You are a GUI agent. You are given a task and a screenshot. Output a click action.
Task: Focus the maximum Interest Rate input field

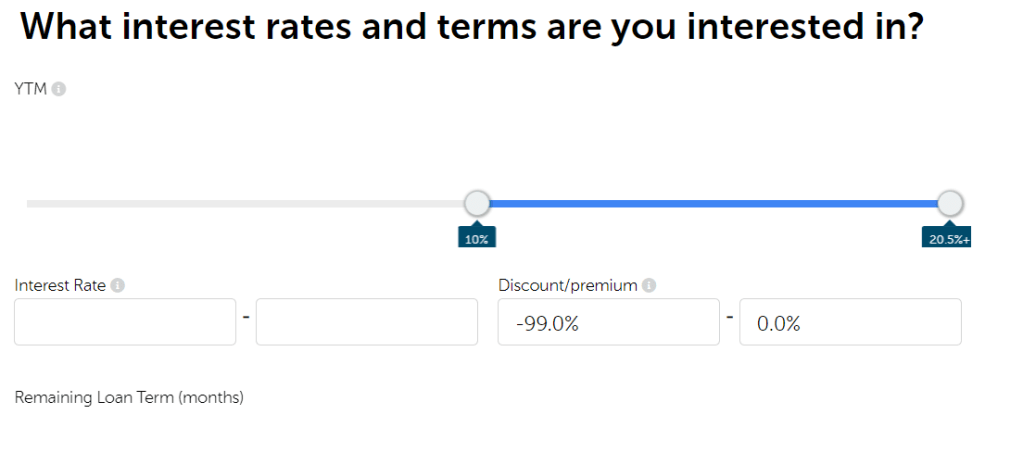click(367, 322)
